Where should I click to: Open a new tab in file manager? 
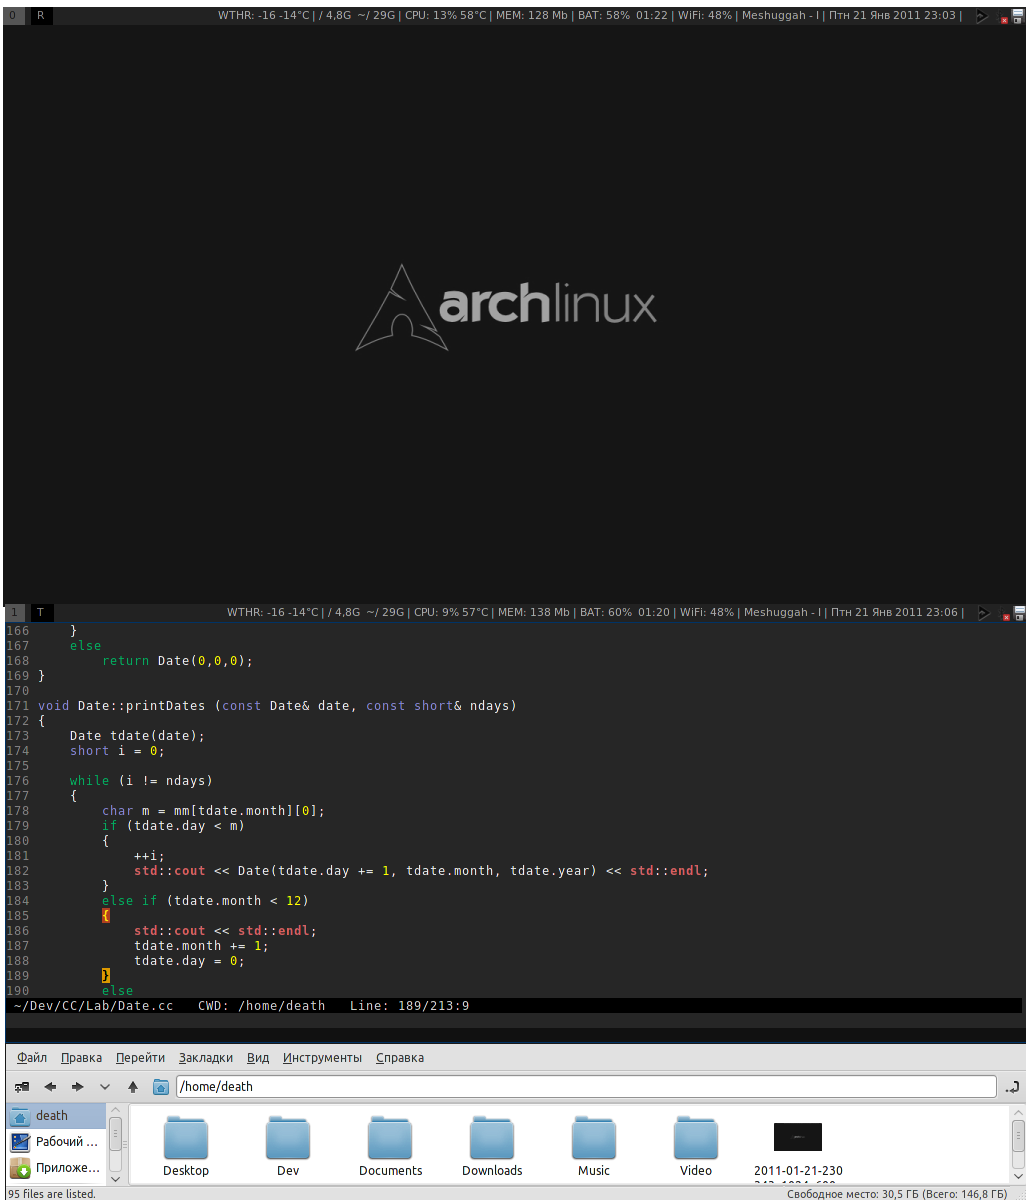[x=22, y=1086]
